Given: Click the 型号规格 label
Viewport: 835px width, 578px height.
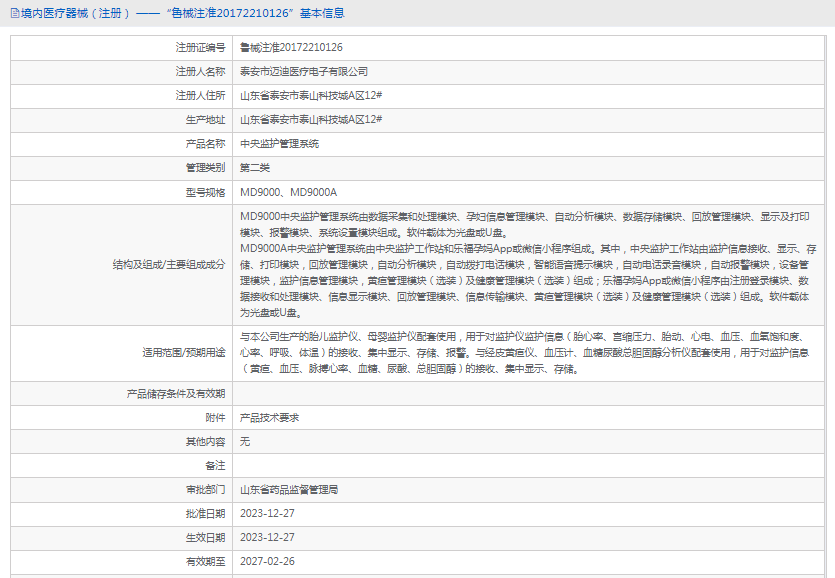Looking at the screenshot, I should [206, 192].
